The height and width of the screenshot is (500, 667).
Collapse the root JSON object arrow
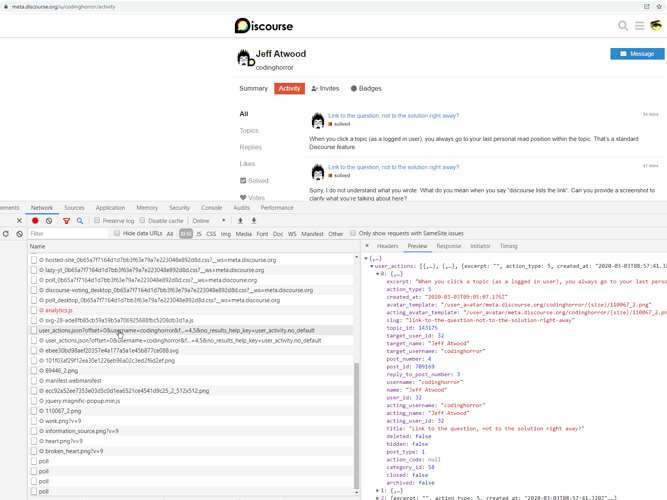(366, 258)
